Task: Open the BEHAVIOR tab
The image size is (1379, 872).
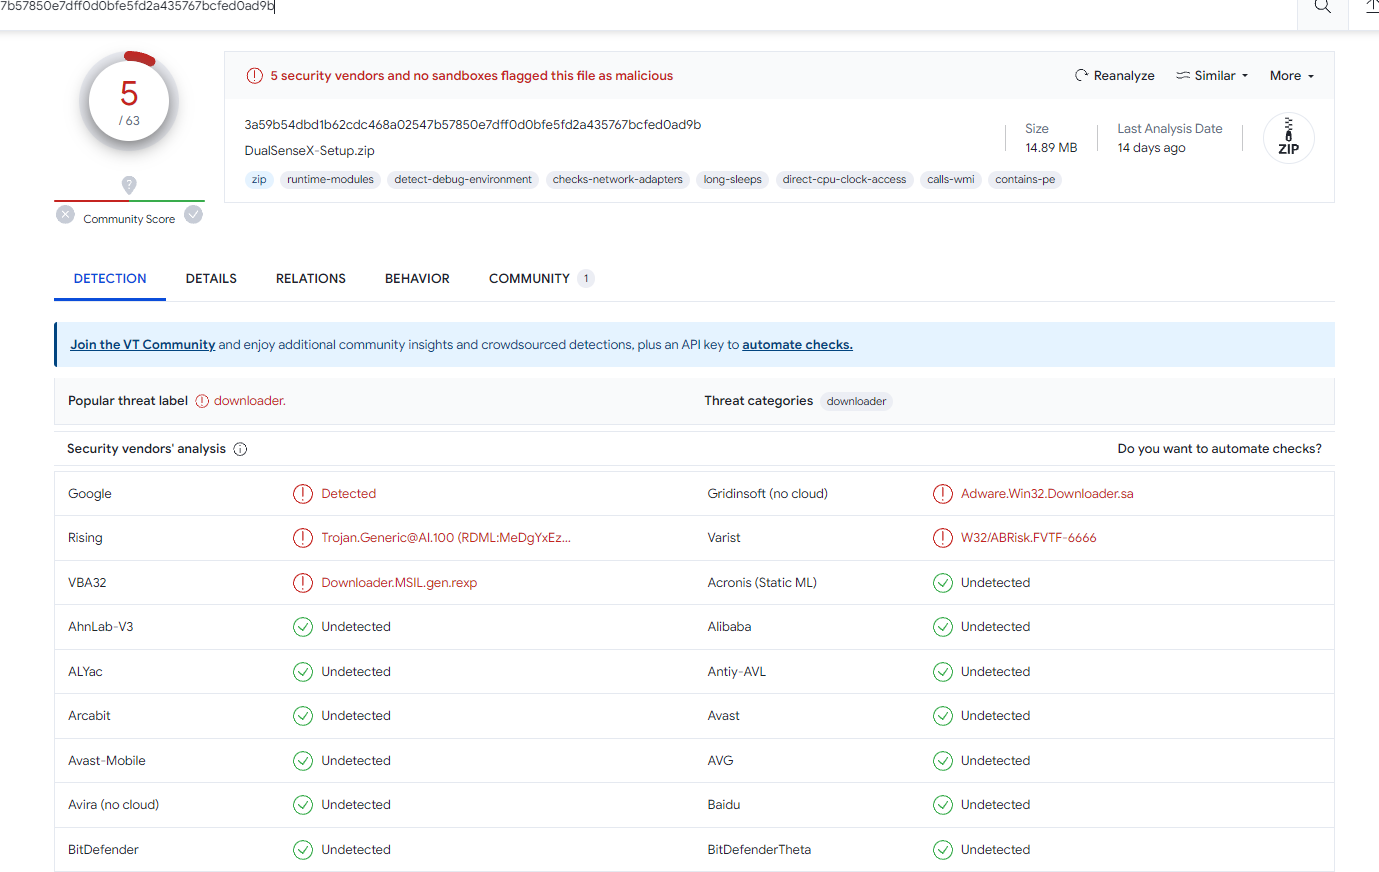Action: [417, 279]
